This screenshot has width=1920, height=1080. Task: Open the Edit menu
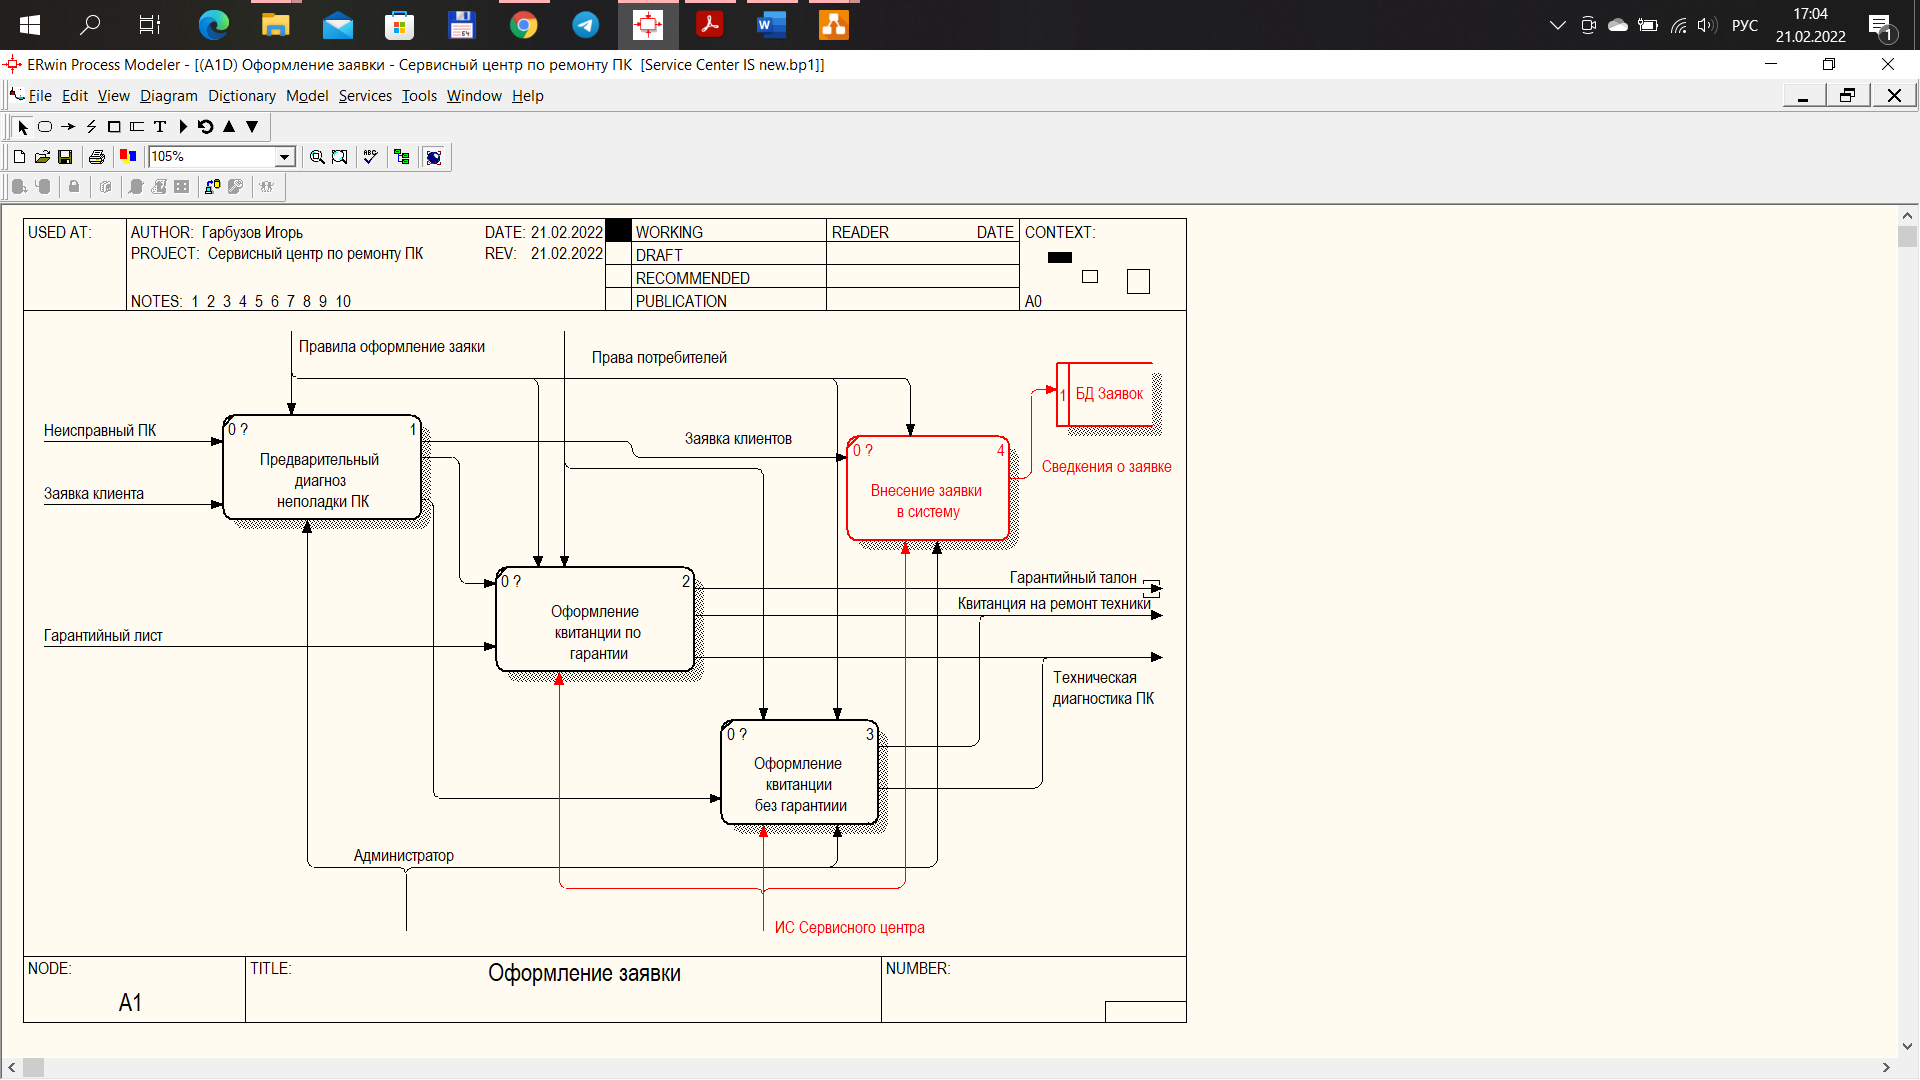[x=75, y=96]
